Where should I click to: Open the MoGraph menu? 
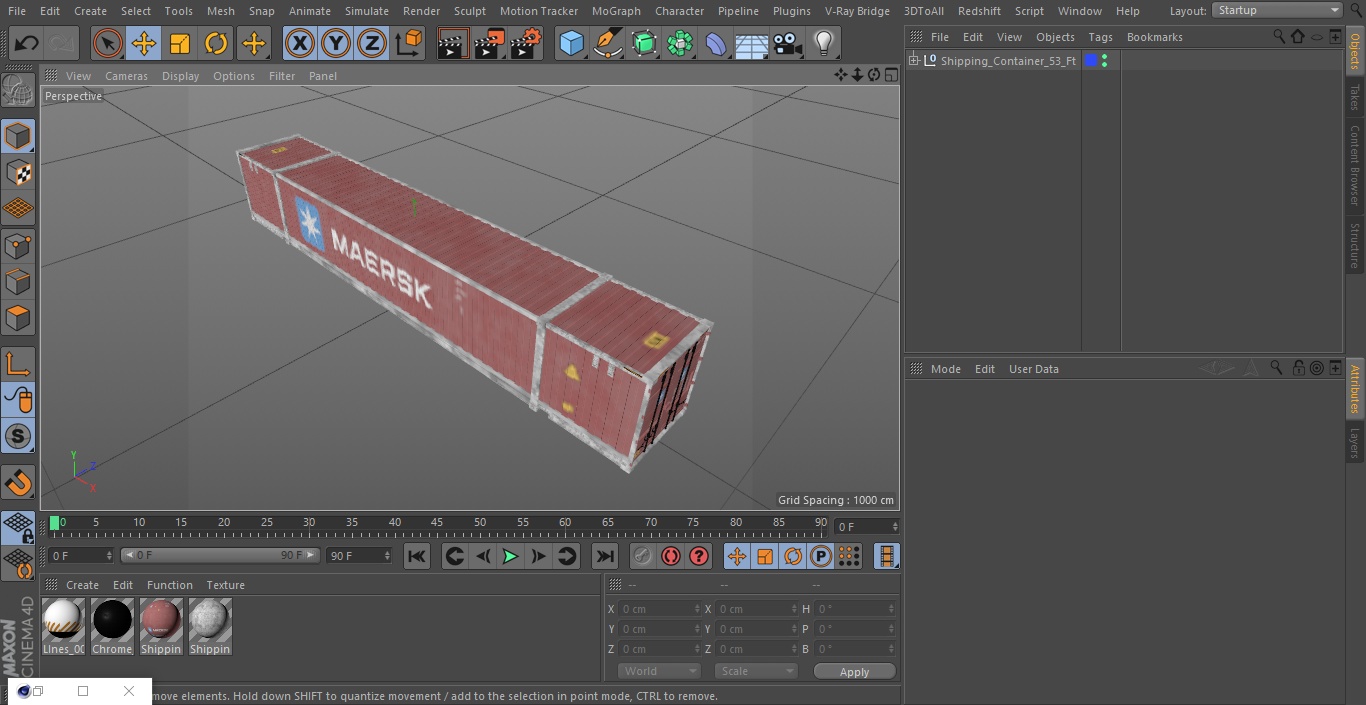coord(616,11)
